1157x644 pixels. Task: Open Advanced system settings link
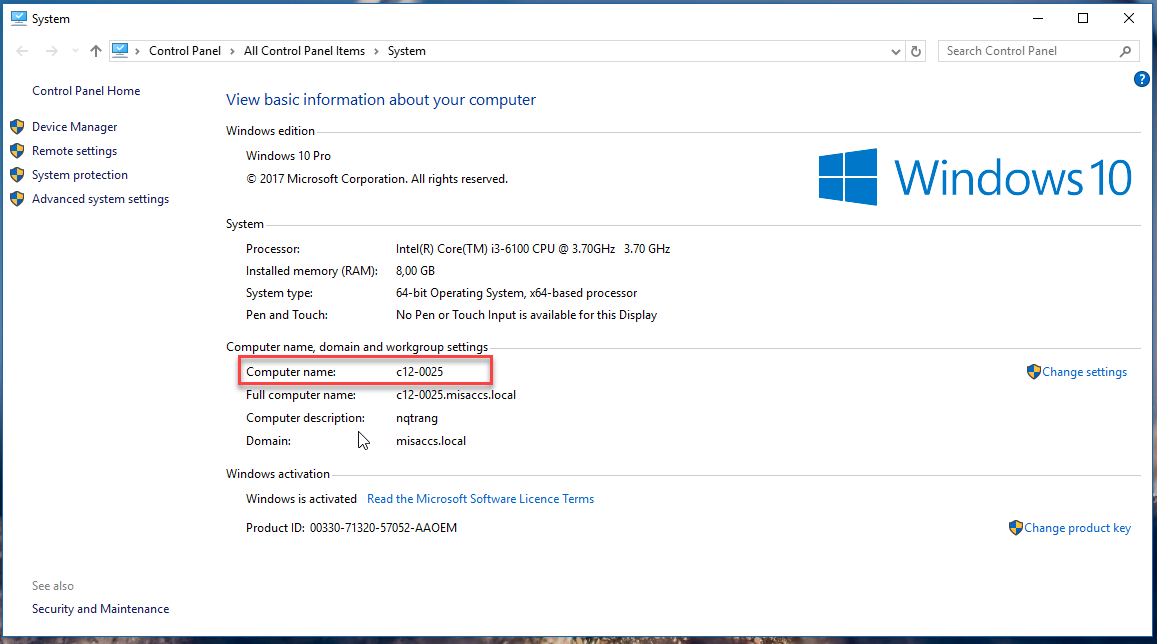(100, 199)
